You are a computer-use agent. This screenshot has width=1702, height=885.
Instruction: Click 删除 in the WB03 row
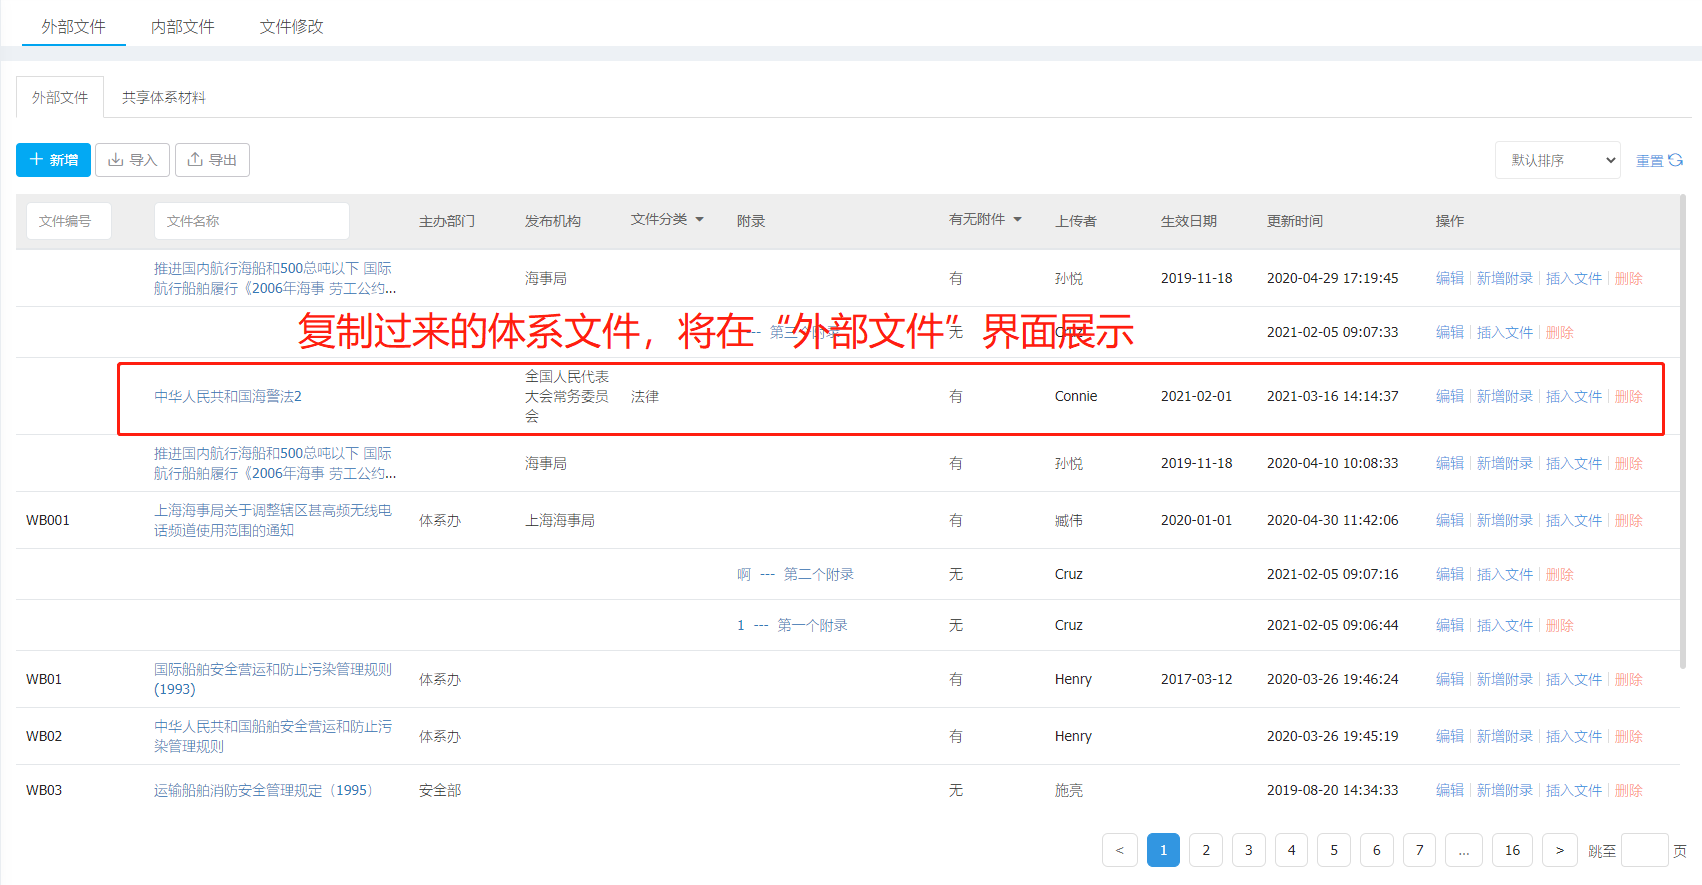pyautogui.click(x=1629, y=790)
